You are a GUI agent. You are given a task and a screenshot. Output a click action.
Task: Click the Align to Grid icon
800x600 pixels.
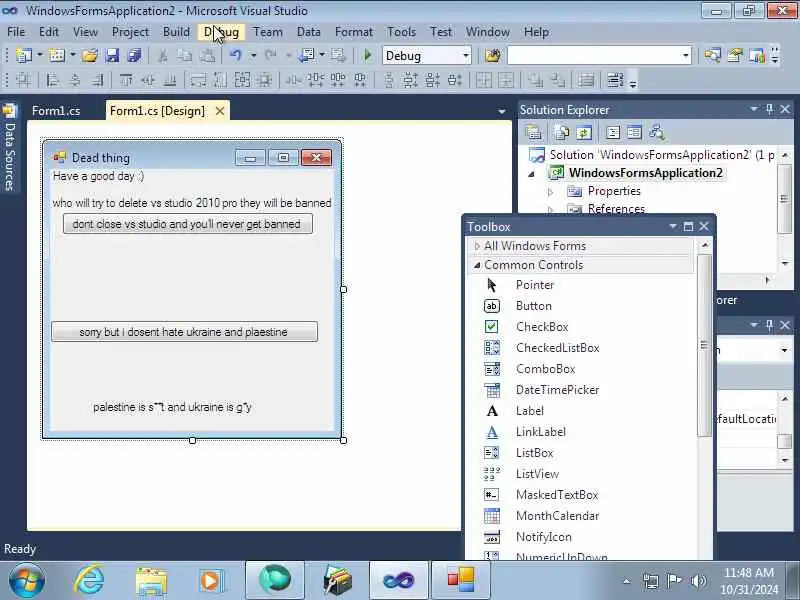pos(23,80)
